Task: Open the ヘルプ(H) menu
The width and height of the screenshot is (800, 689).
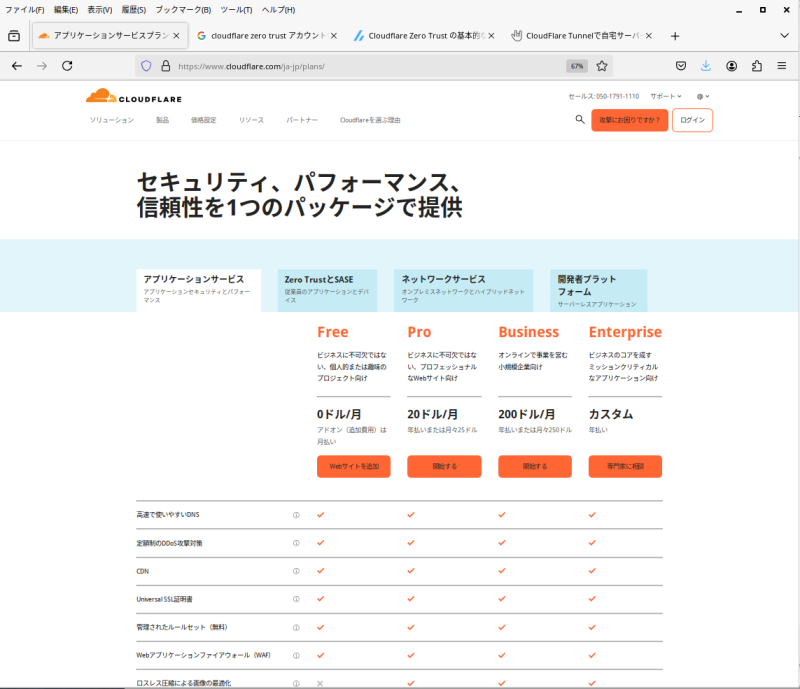Action: 278,10
